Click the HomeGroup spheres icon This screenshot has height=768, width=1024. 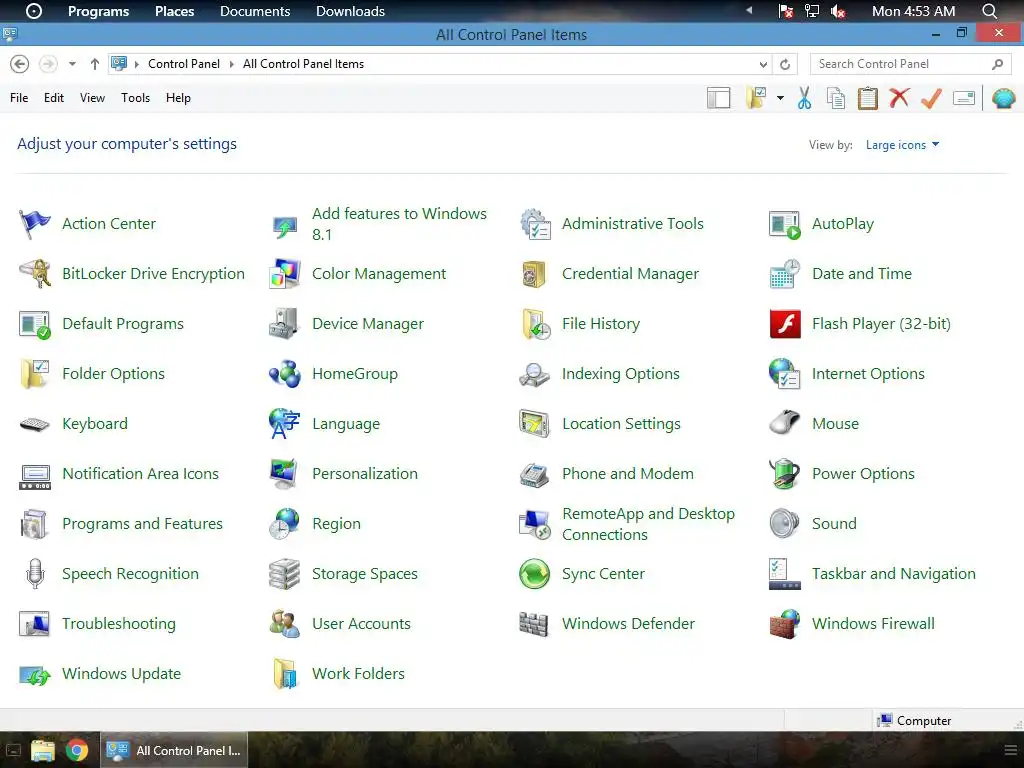285,374
